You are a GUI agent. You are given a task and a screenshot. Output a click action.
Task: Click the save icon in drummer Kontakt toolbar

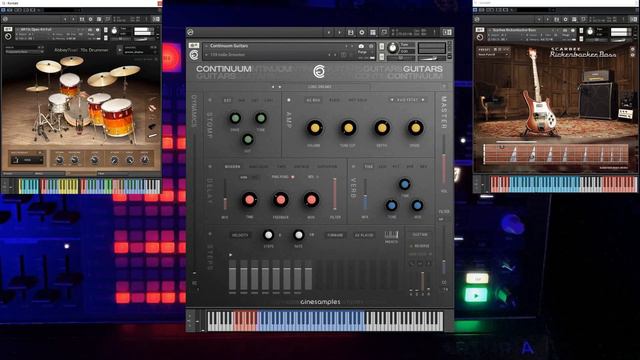(82, 19)
